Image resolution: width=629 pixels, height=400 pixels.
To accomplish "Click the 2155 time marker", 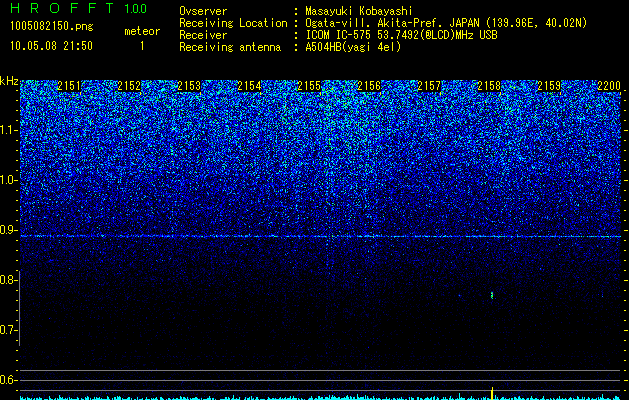I will (309, 86).
